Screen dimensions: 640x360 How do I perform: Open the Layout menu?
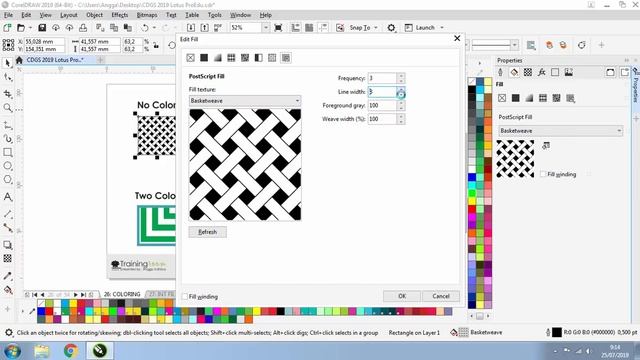pos(69,15)
